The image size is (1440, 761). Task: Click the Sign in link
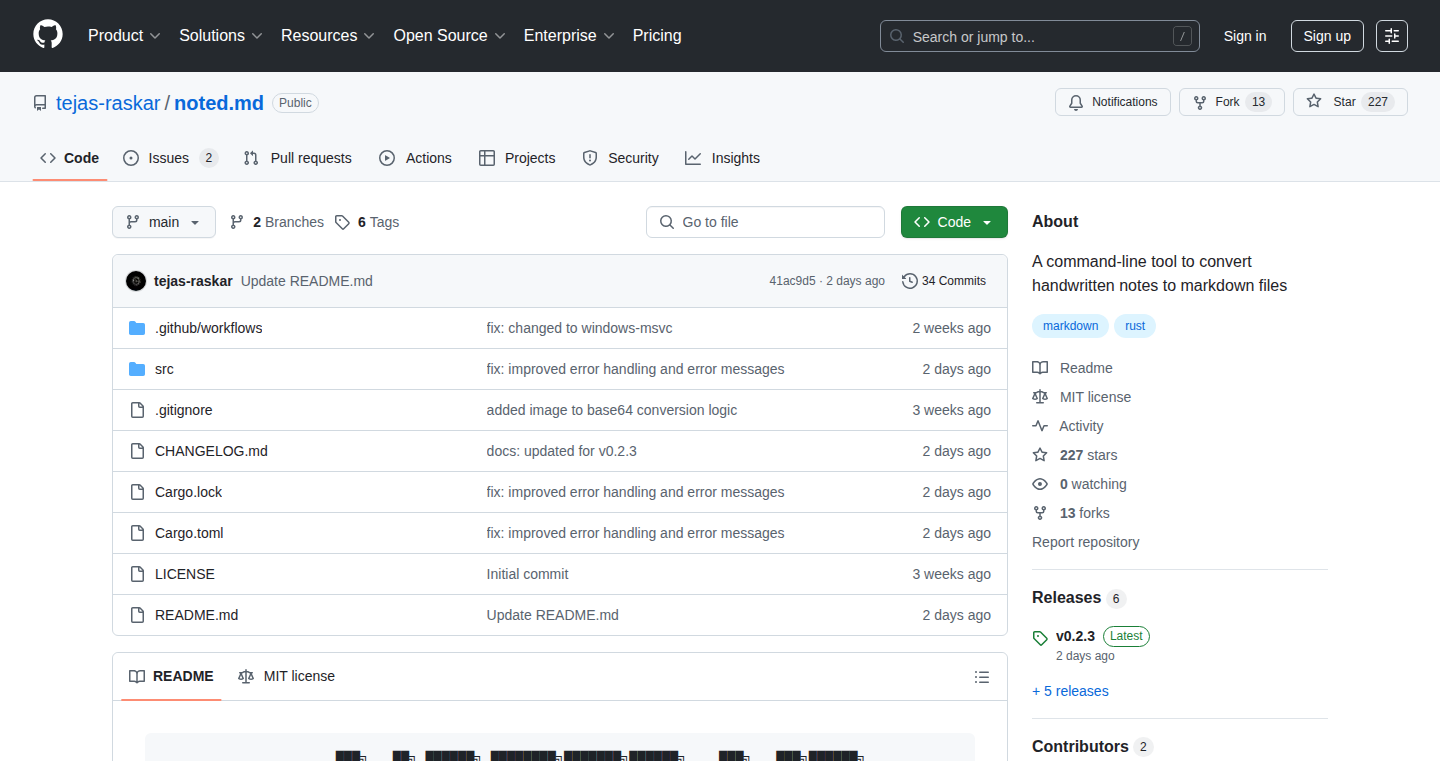coord(1245,36)
